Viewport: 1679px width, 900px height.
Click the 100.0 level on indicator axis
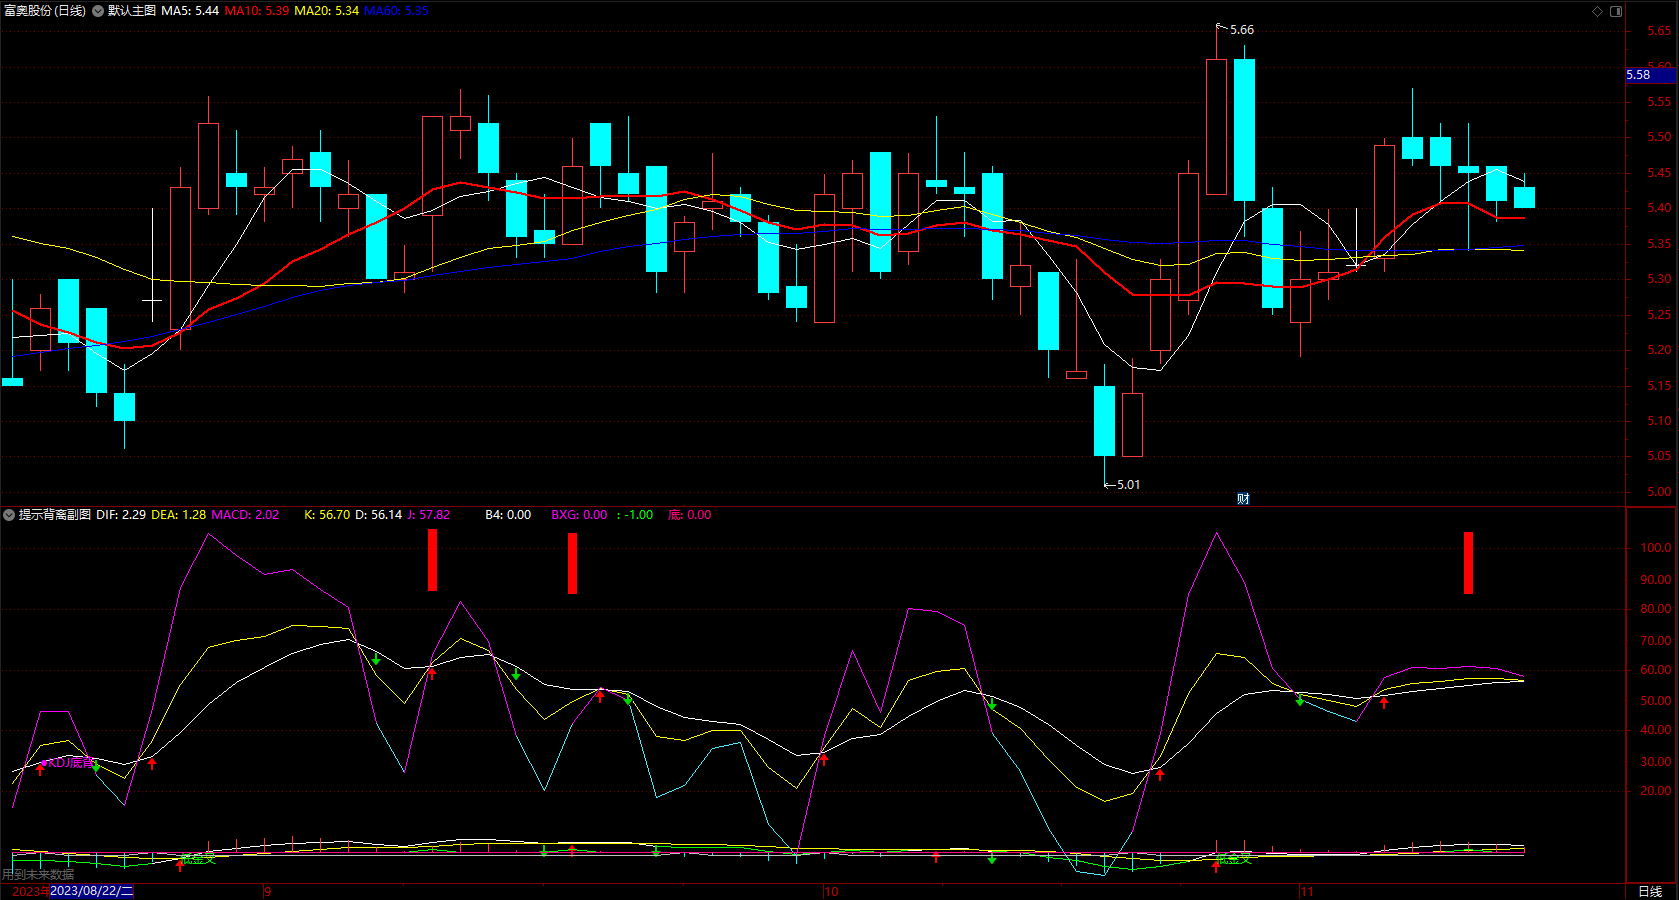click(x=1656, y=548)
